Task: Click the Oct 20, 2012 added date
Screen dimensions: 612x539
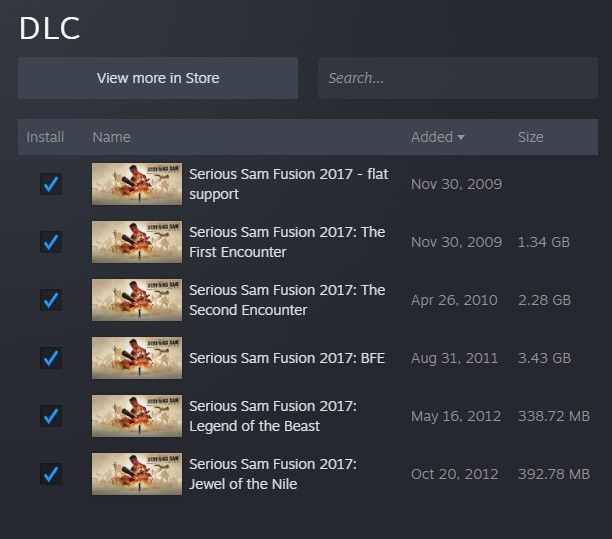Action: point(455,475)
